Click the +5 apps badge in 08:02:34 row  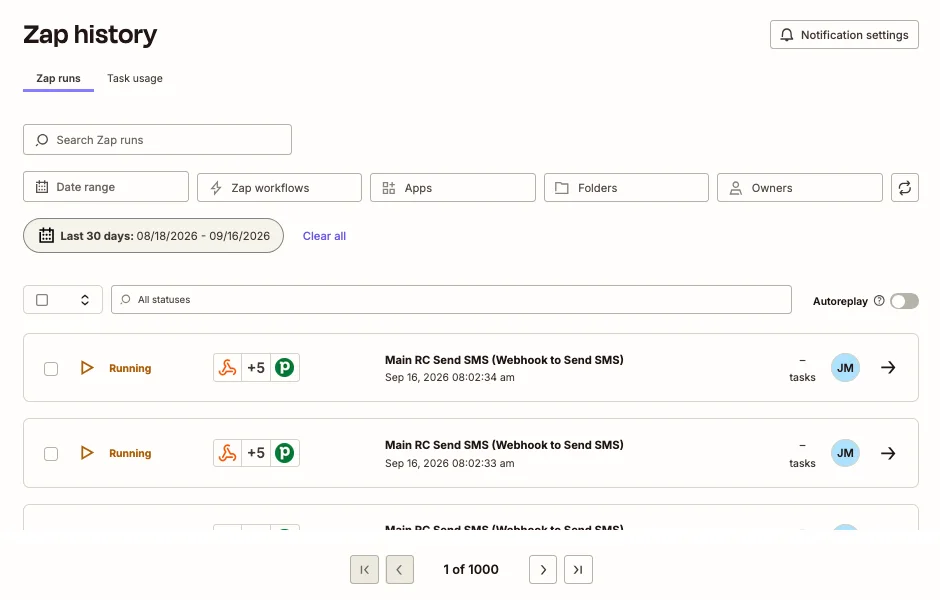point(256,367)
